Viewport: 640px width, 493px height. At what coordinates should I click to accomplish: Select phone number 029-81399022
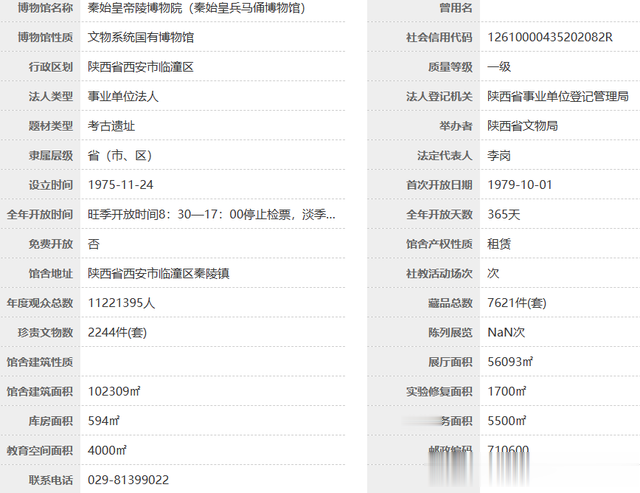[x=128, y=480]
